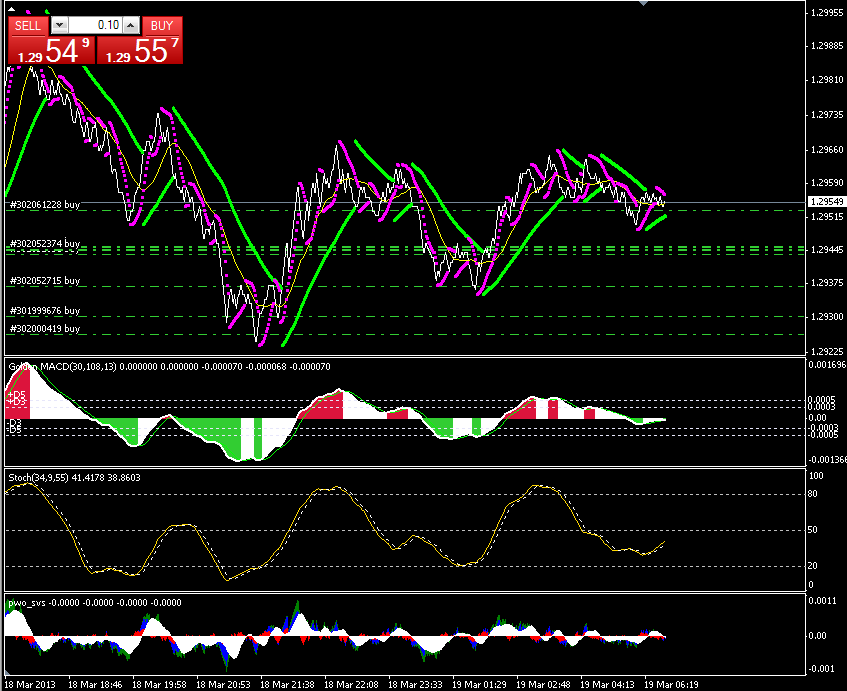Click the buy price tile showing 1.29 55
This screenshot has height=691, width=847.
point(140,50)
